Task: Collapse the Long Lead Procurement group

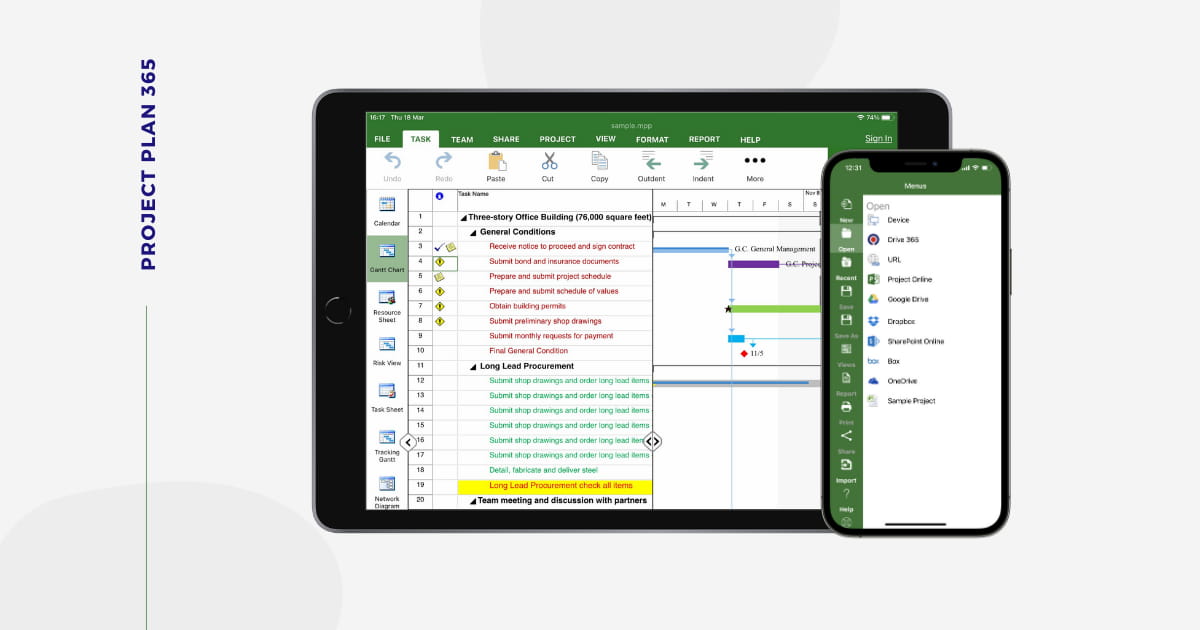Action: point(474,366)
